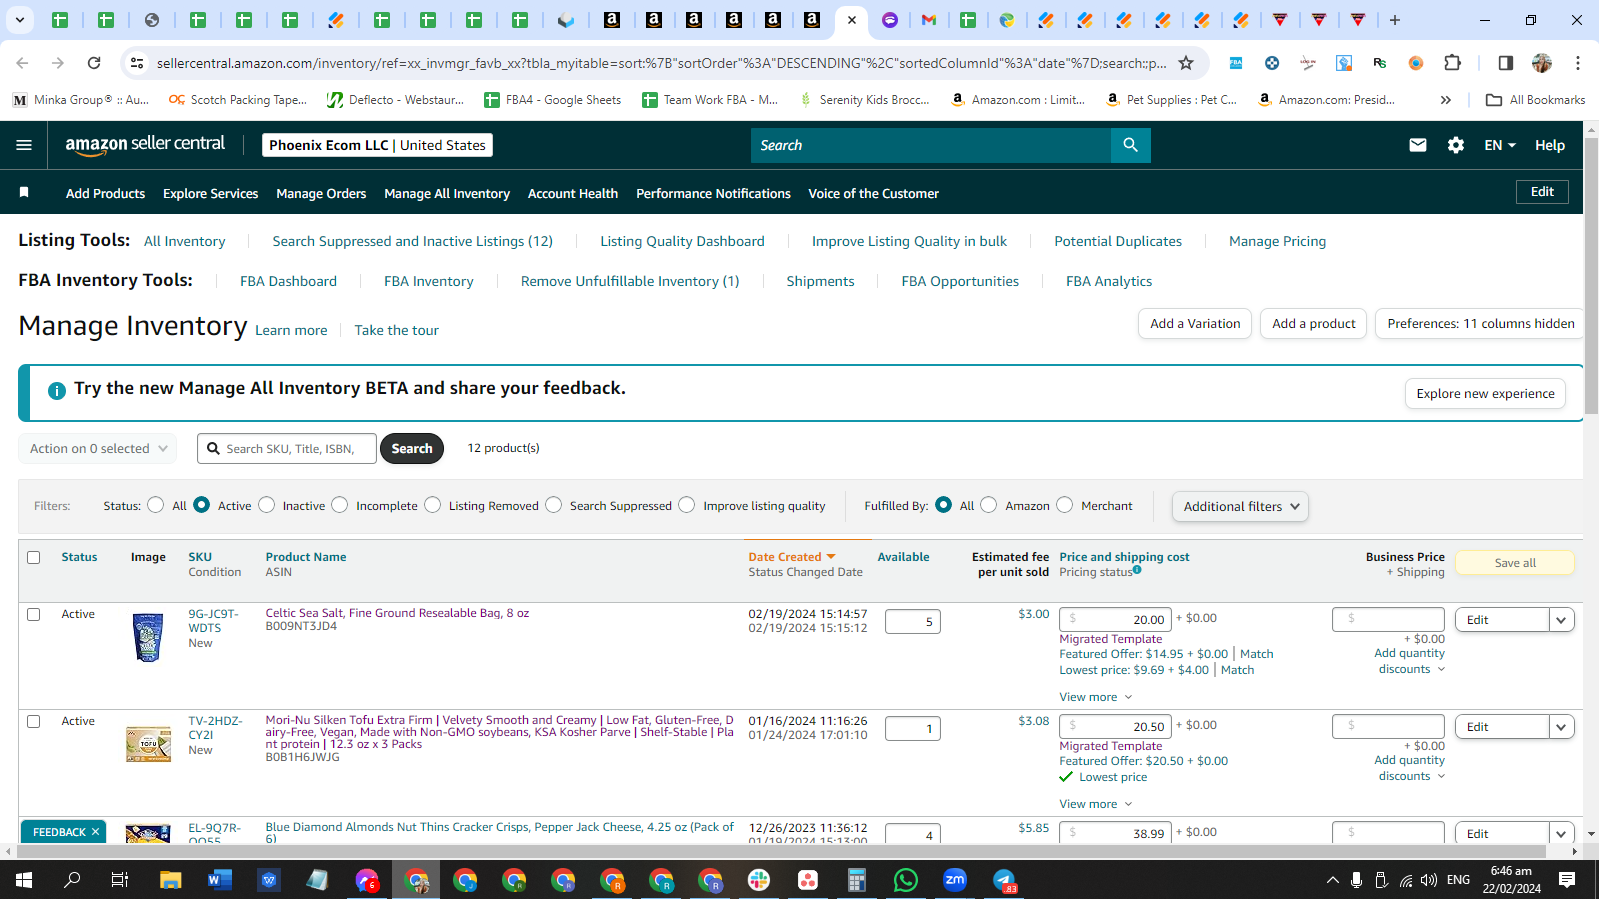This screenshot has width=1599, height=899.
Task: Click Match next to the Featured Offer price
Action: (1257, 654)
